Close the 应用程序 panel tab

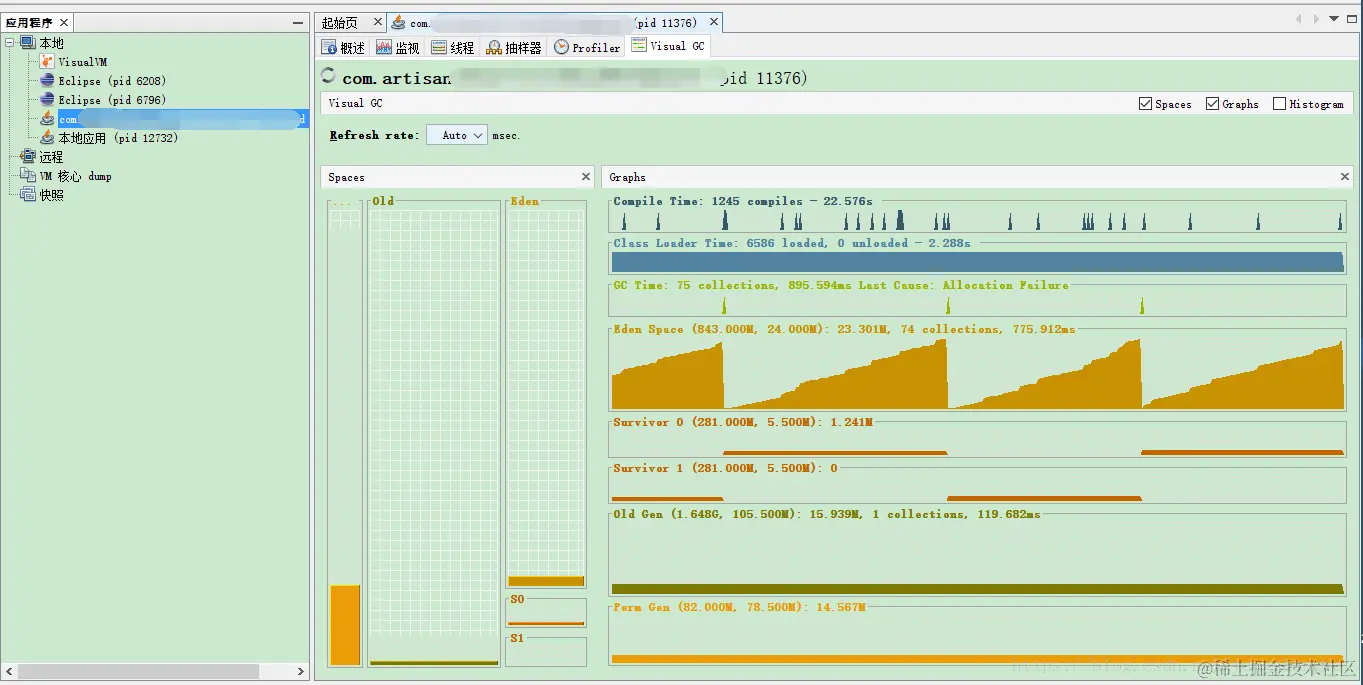point(62,22)
